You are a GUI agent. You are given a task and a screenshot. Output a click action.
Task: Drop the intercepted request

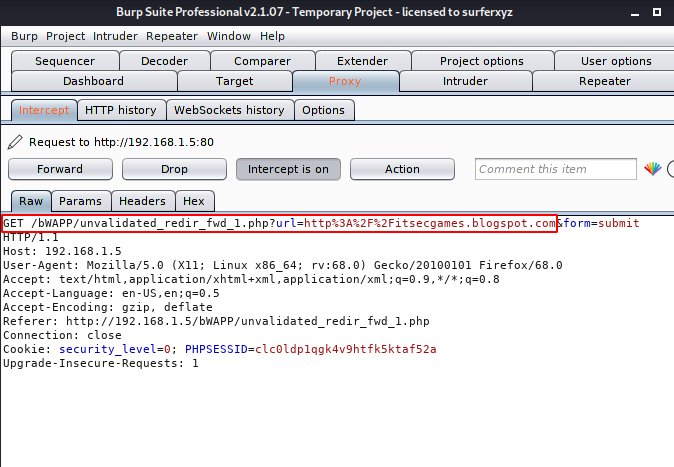(174, 169)
